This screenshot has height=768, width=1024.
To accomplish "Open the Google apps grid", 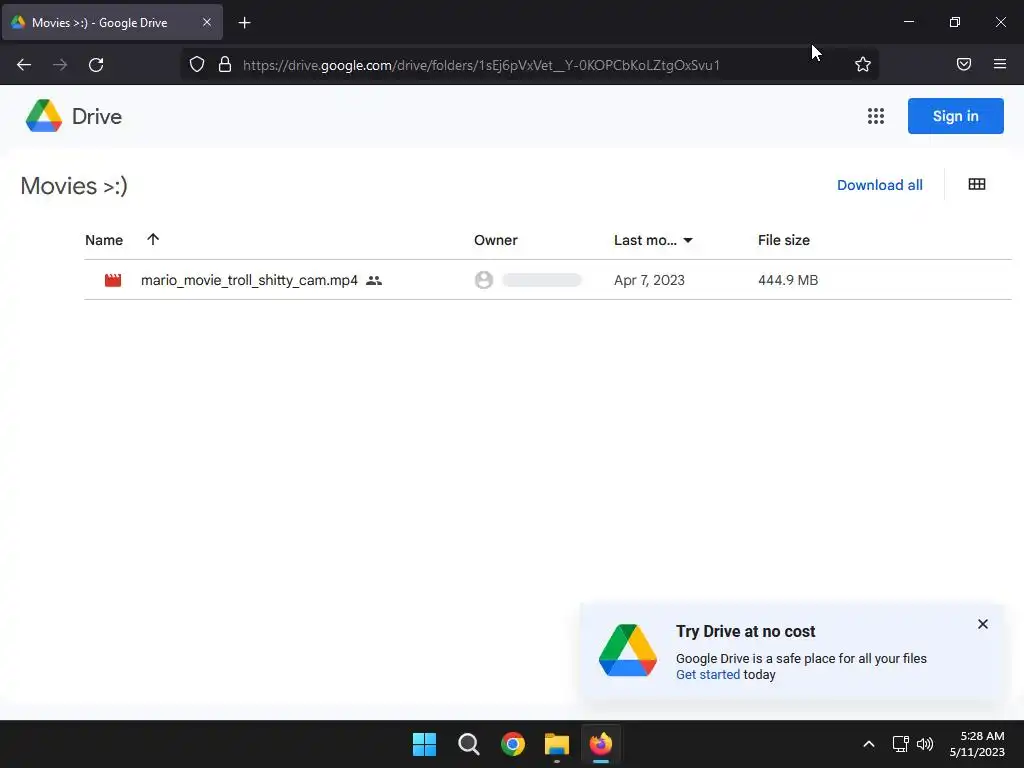I will tap(876, 116).
